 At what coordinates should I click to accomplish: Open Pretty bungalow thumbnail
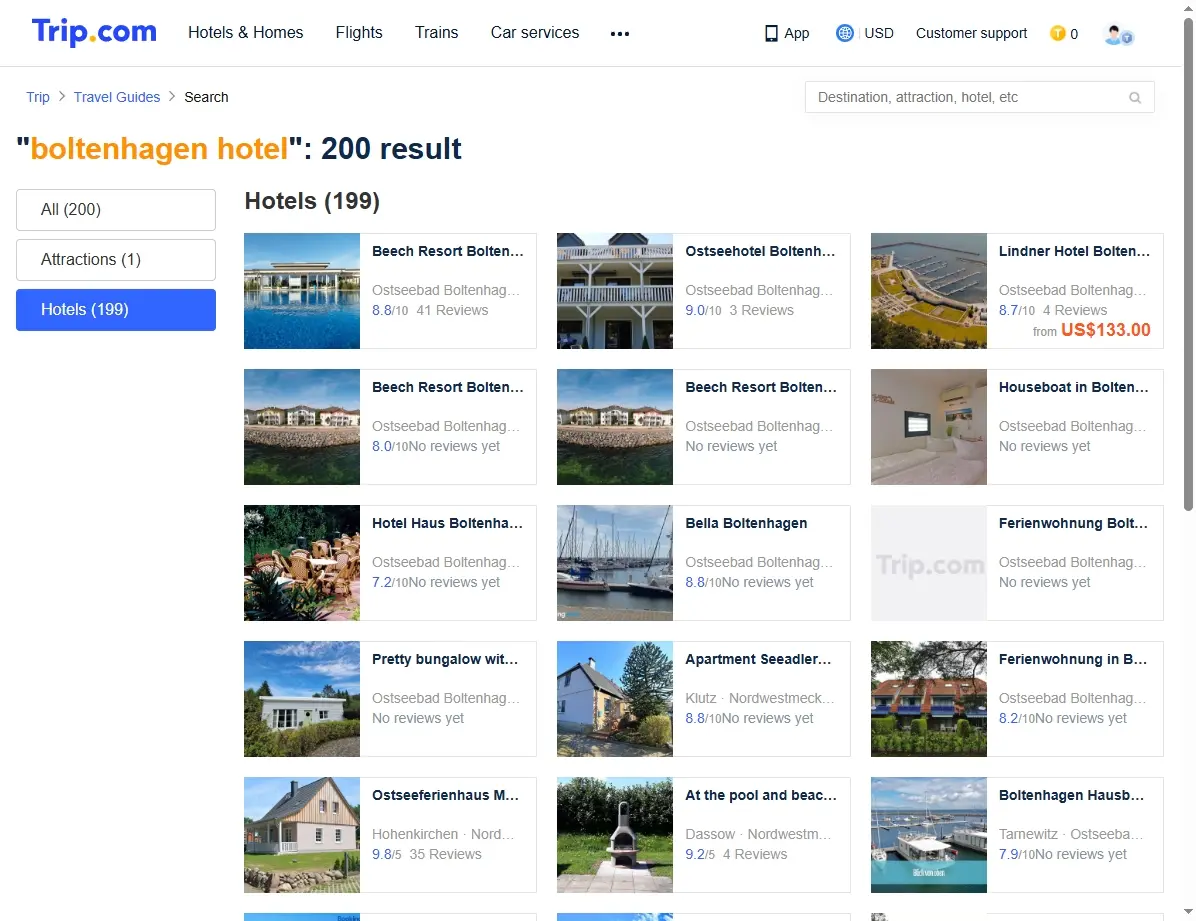coord(302,699)
